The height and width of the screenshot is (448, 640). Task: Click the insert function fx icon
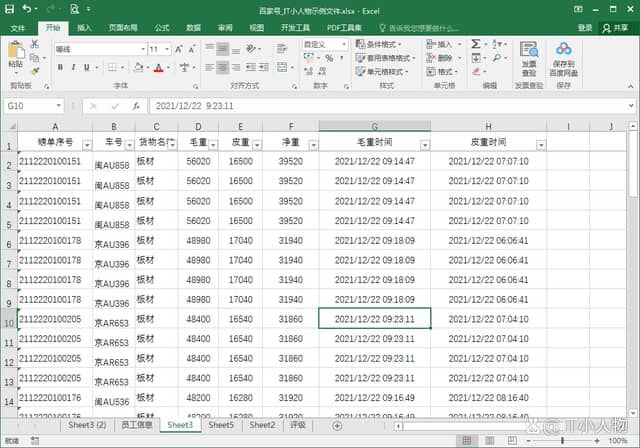coord(134,105)
